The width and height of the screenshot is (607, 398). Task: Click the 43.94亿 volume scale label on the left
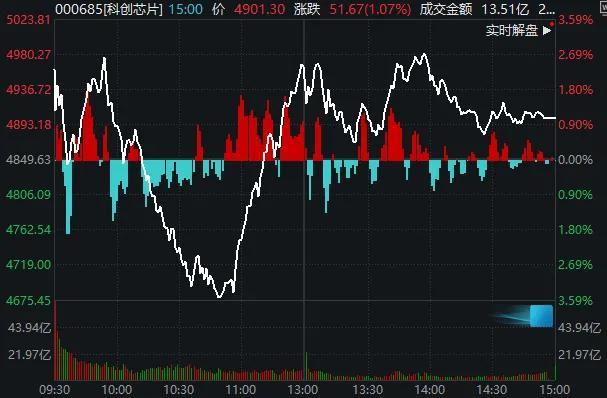[x=29, y=328]
